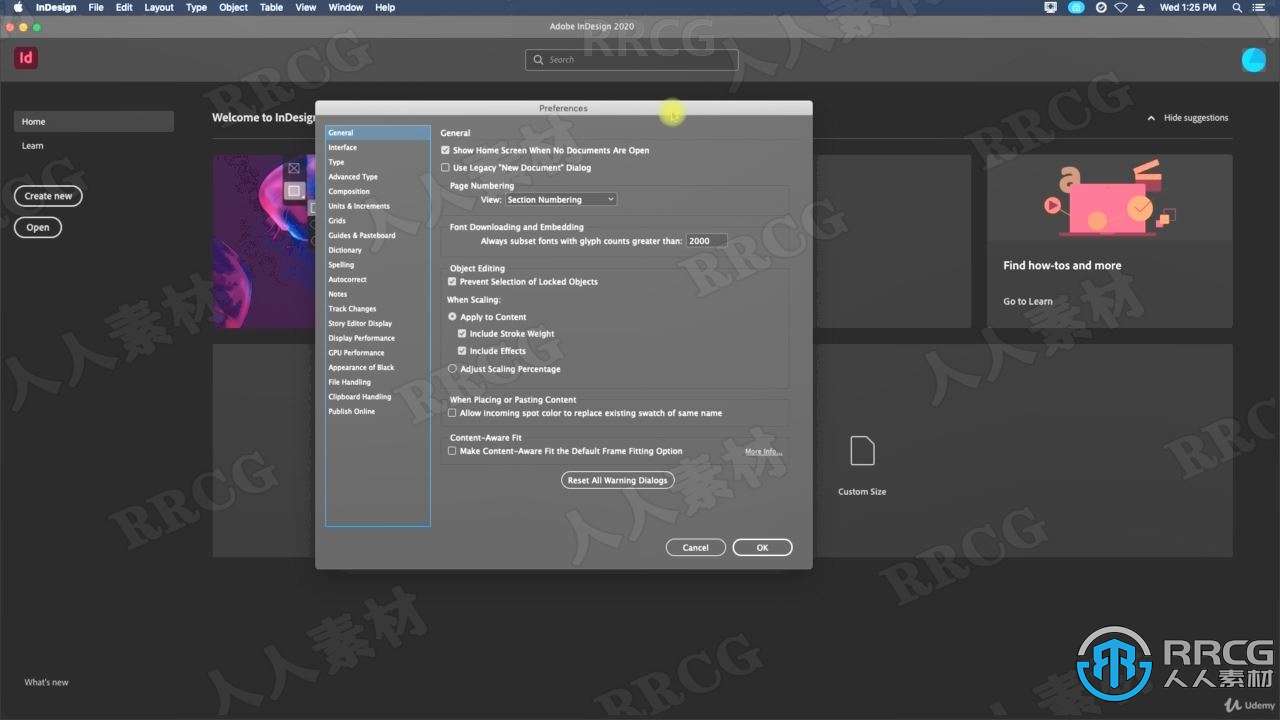Open the Layout menu
Screen dimensions: 1280x720
coord(159,7)
